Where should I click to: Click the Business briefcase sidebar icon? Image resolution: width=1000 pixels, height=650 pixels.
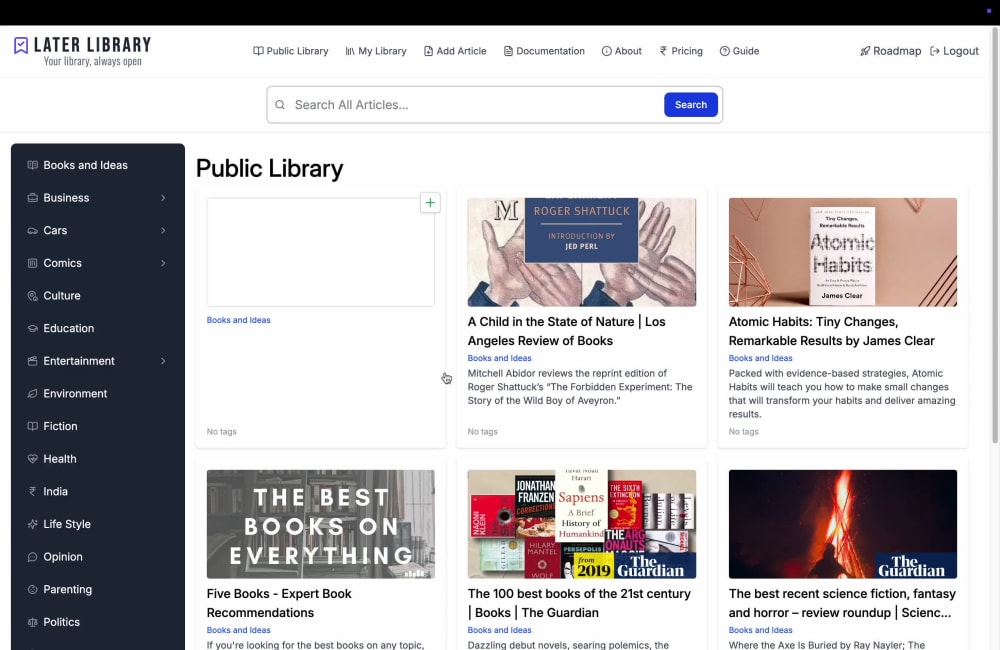33,198
